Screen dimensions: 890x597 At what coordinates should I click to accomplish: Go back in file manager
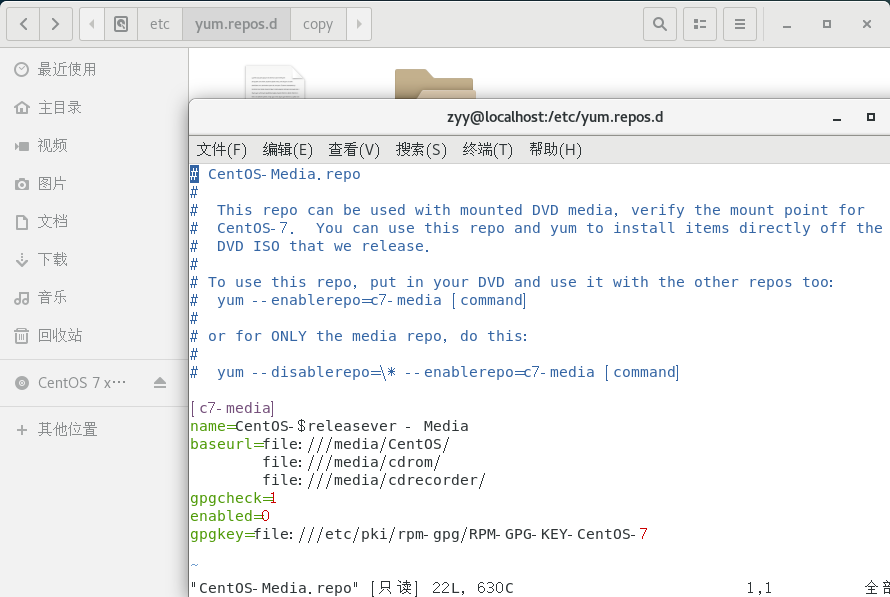(x=23, y=24)
